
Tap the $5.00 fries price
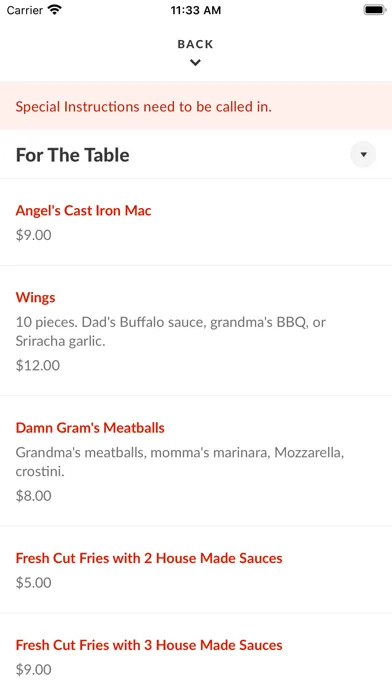coord(34,582)
